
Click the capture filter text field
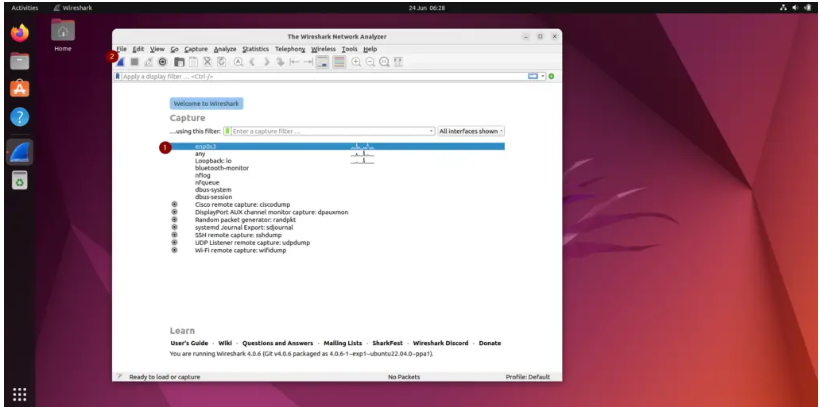[x=330, y=131]
